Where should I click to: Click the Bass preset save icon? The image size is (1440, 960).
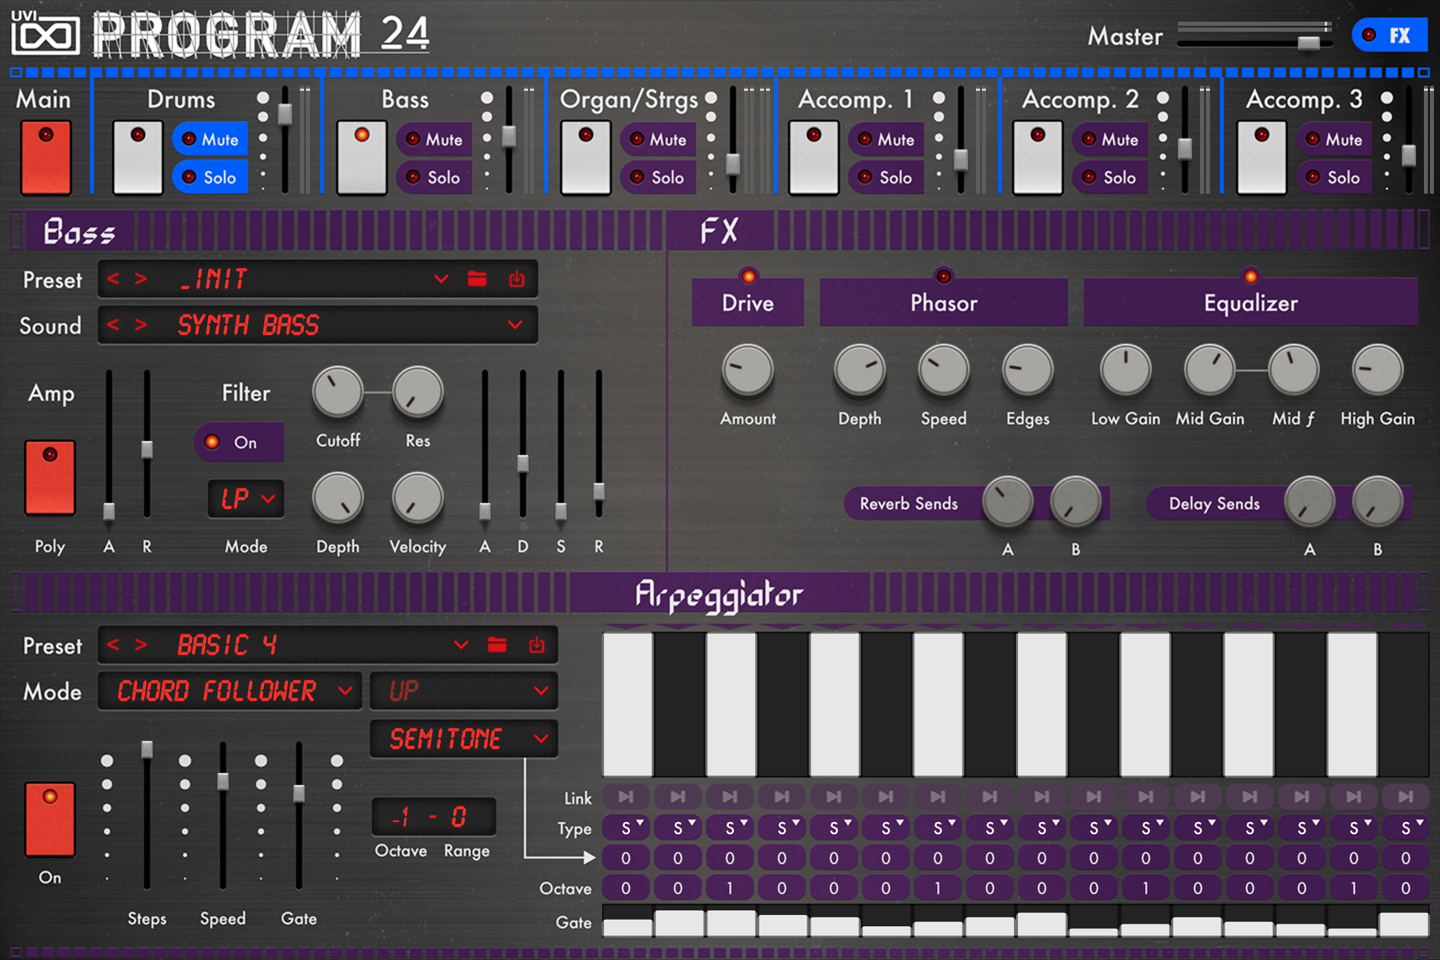(x=516, y=279)
